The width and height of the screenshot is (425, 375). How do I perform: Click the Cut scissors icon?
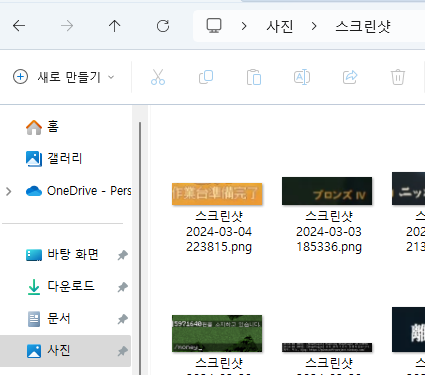[x=158, y=77]
